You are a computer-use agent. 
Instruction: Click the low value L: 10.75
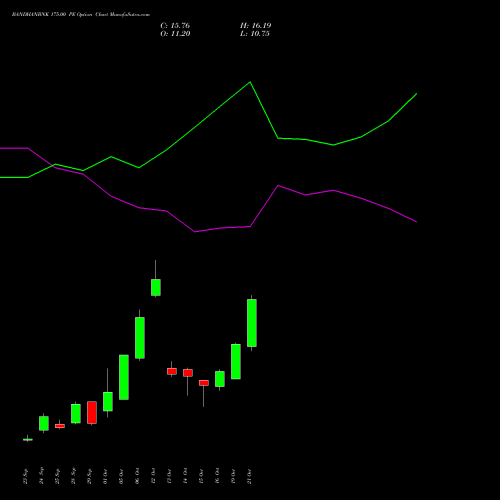(255, 34)
